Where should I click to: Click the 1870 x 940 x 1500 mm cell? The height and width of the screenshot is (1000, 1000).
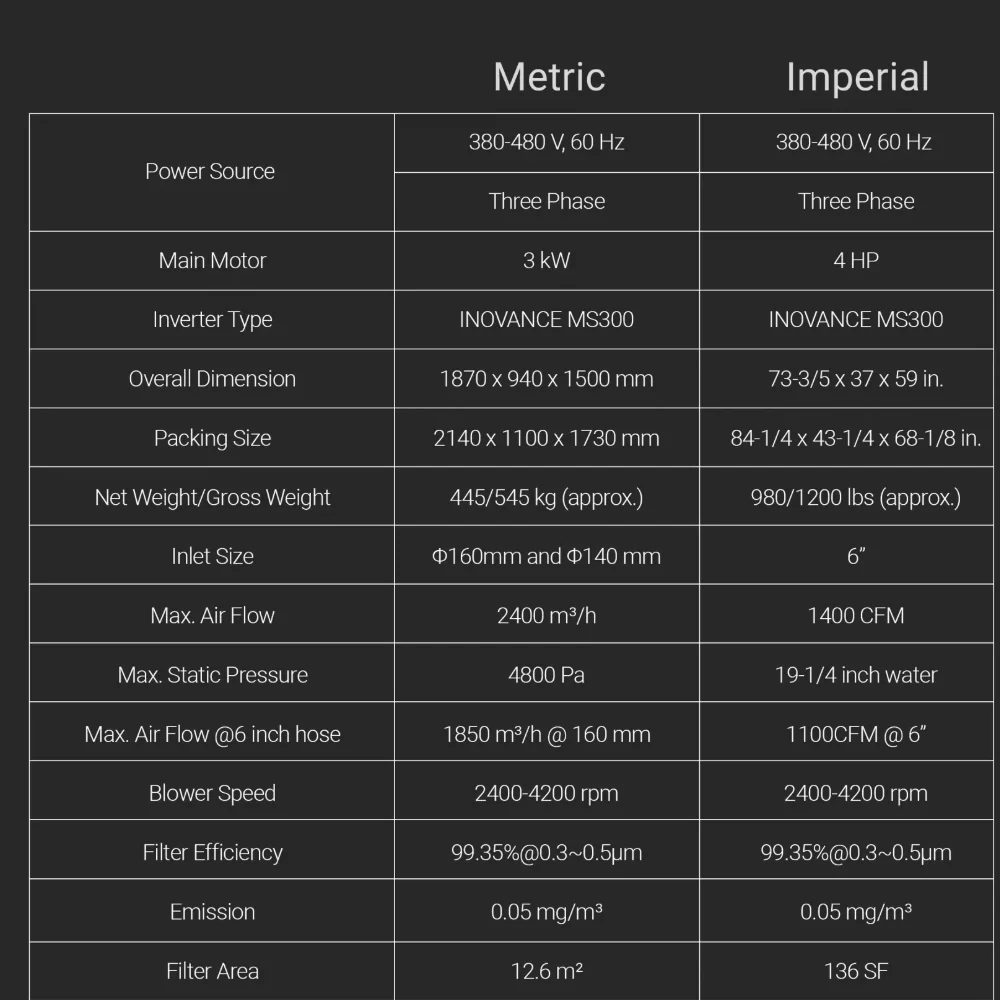pyautogui.click(x=546, y=379)
